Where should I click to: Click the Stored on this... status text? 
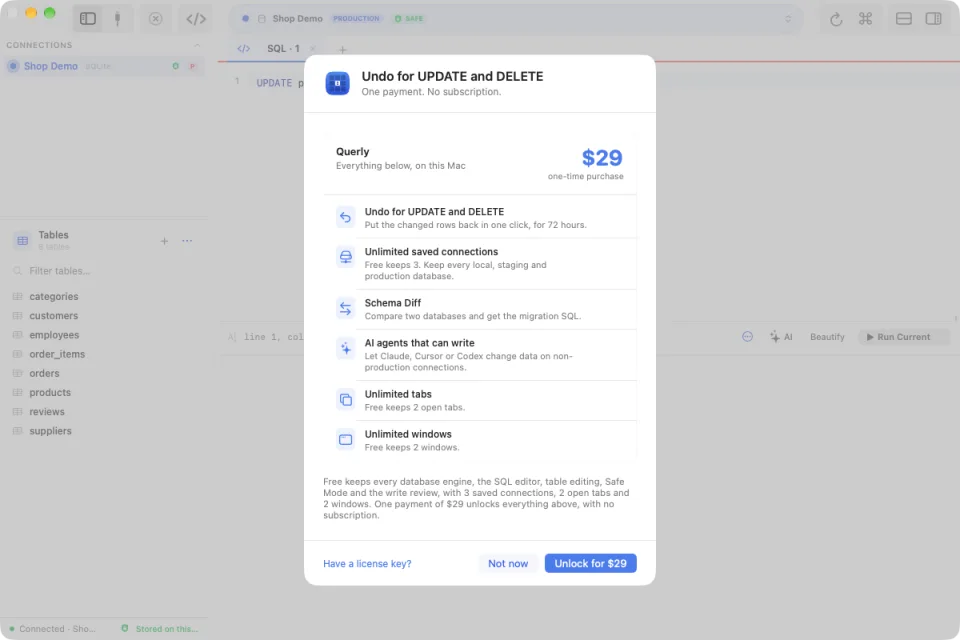(167, 629)
